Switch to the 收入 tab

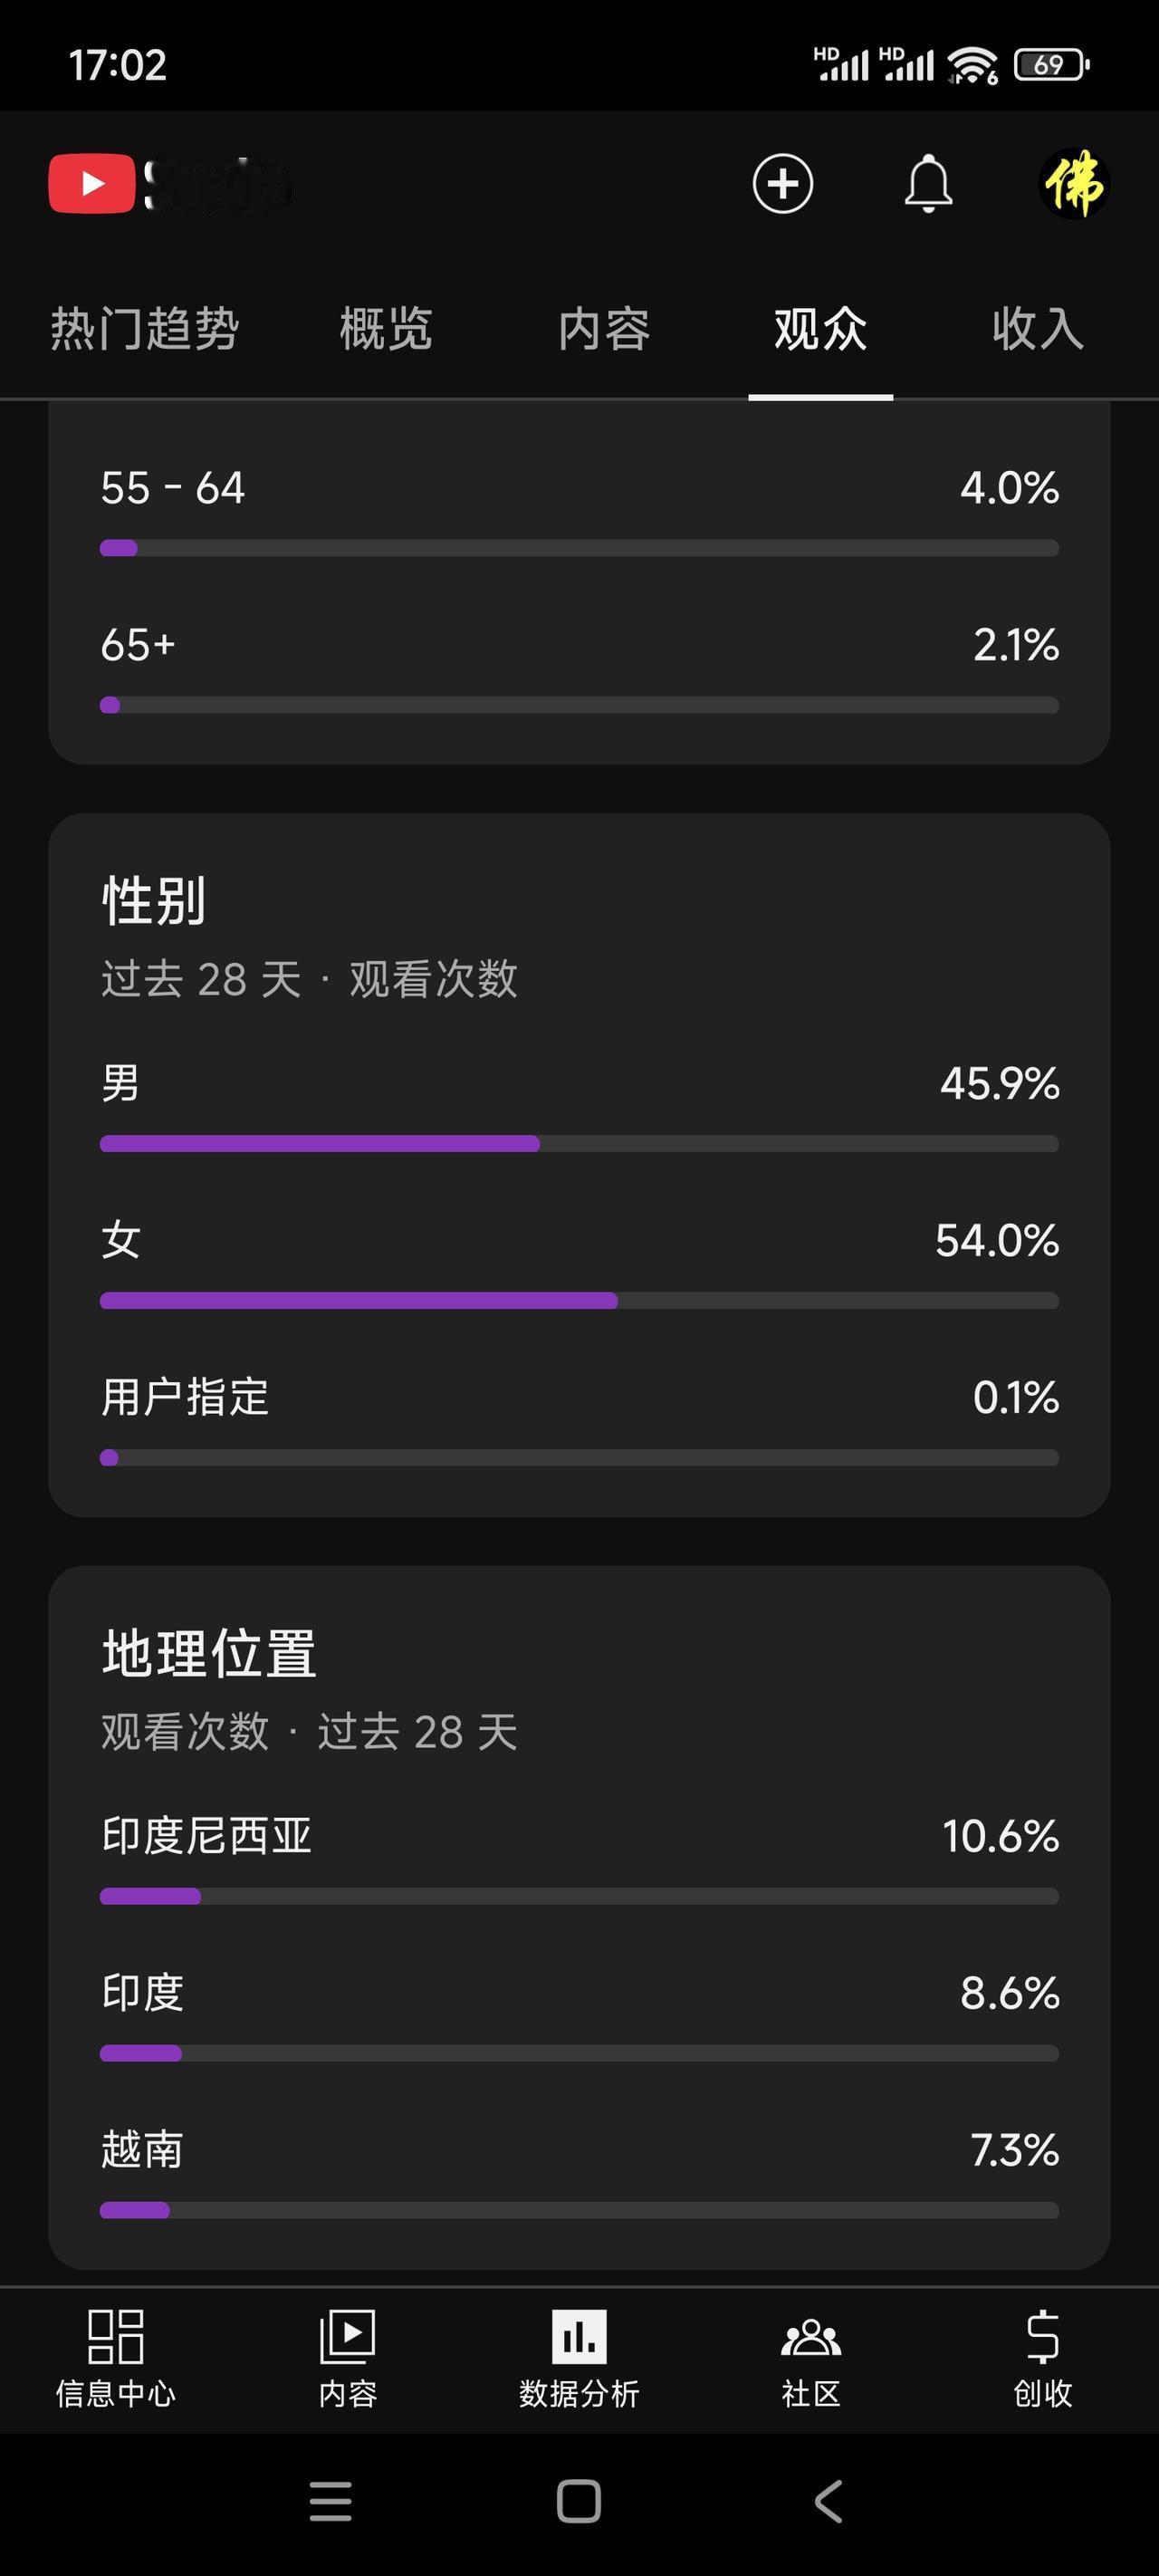pyautogui.click(x=1038, y=328)
